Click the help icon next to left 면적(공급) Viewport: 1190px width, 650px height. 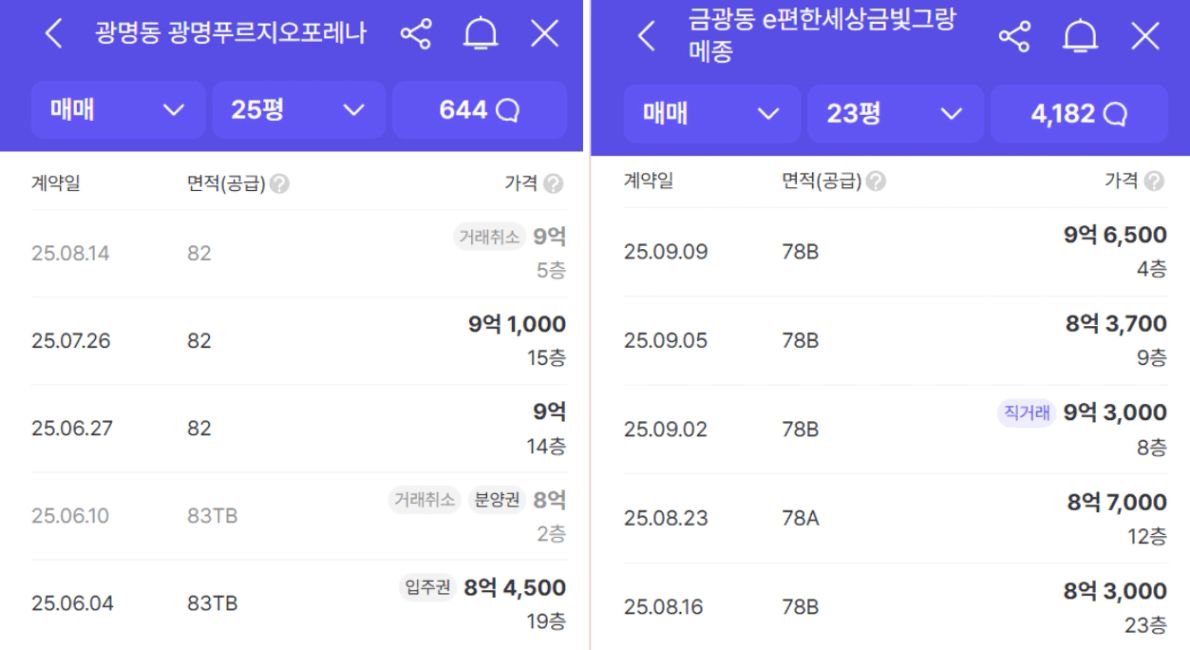[x=280, y=185]
